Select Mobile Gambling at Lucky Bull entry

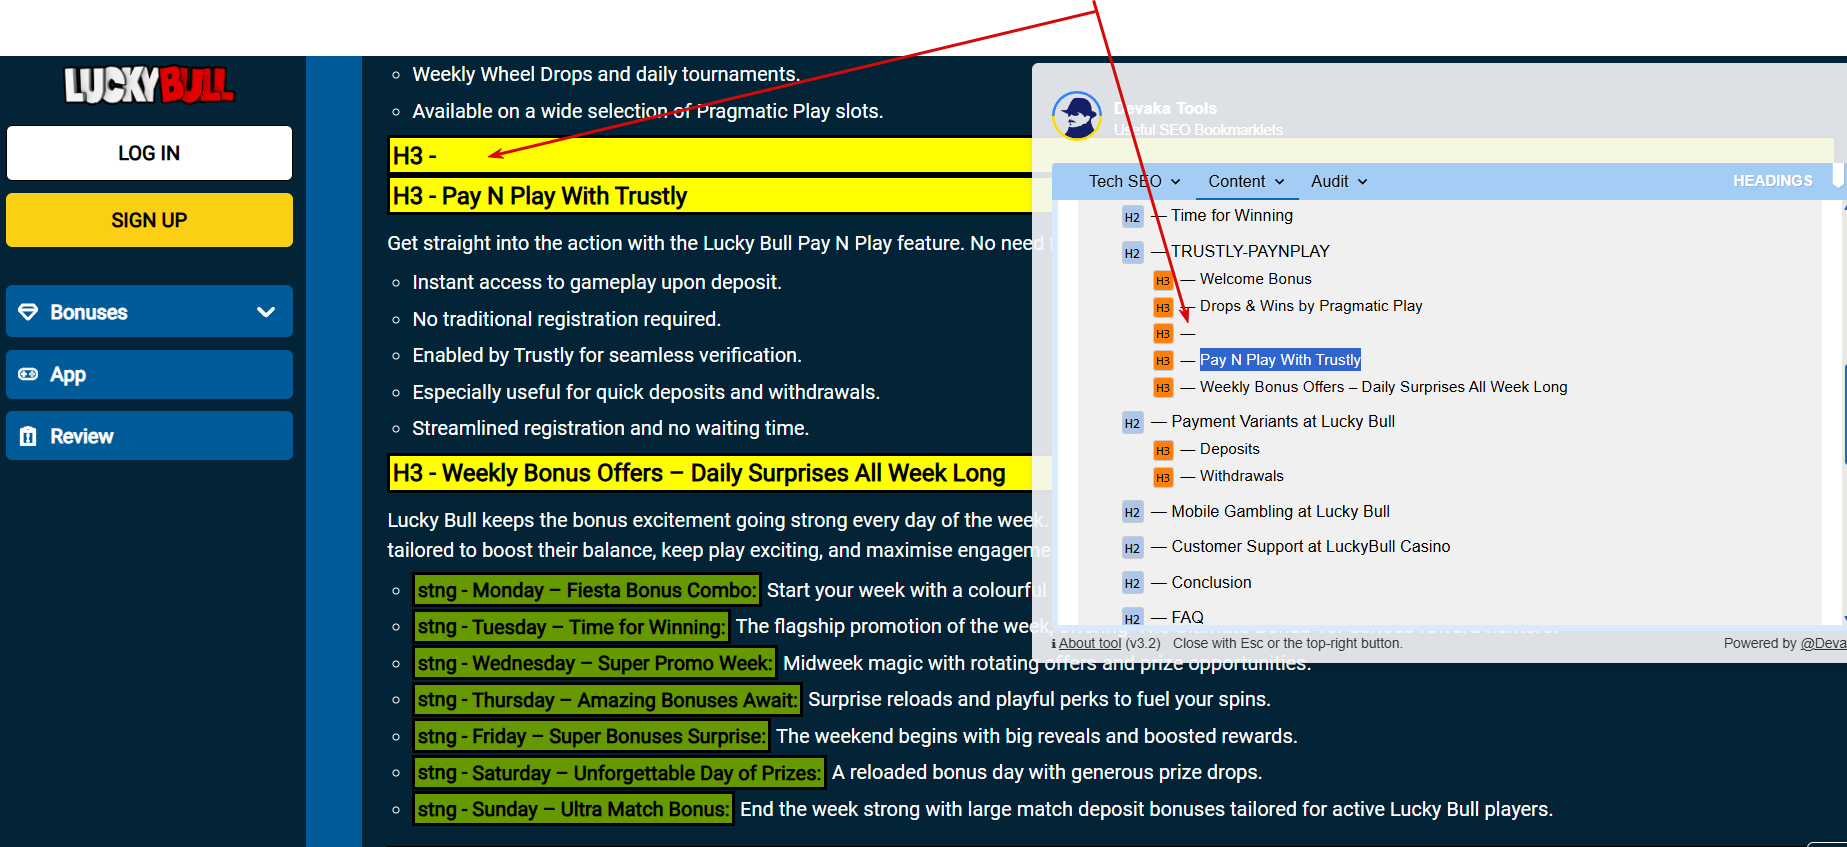coord(1280,511)
